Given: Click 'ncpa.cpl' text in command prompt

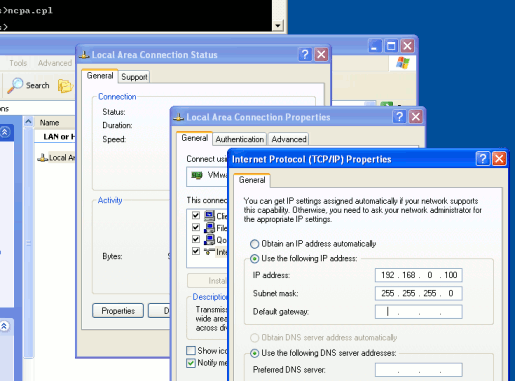Looking at the screenshot, I should pyautogui.click(x=30, y=10).
